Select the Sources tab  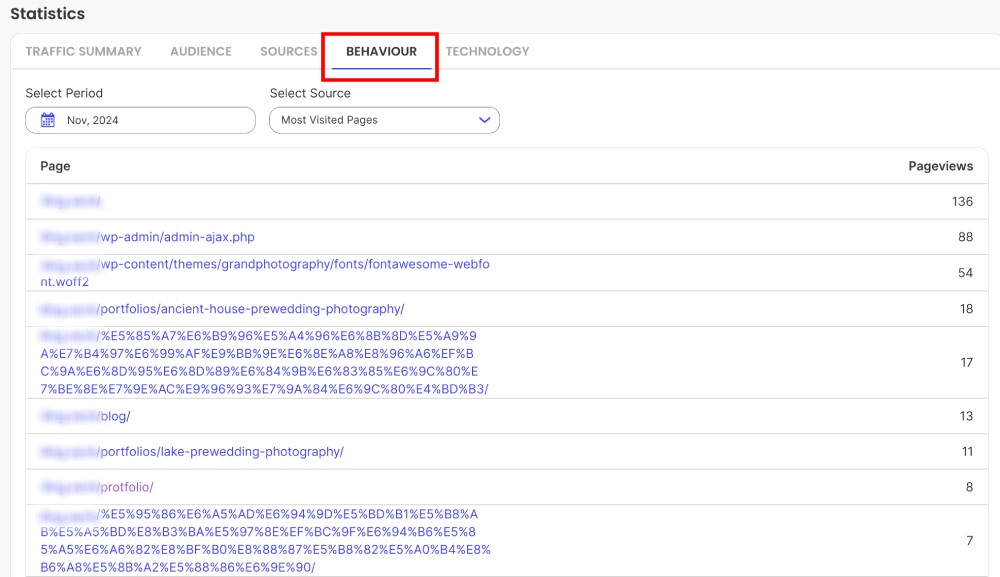point(288,51)
